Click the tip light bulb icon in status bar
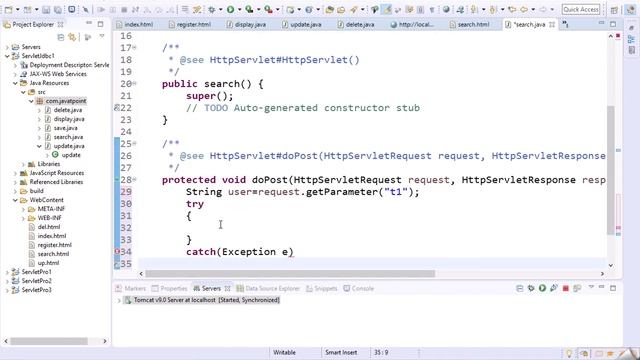The height and width of the screenshot is (360, 640). (569, 353)
